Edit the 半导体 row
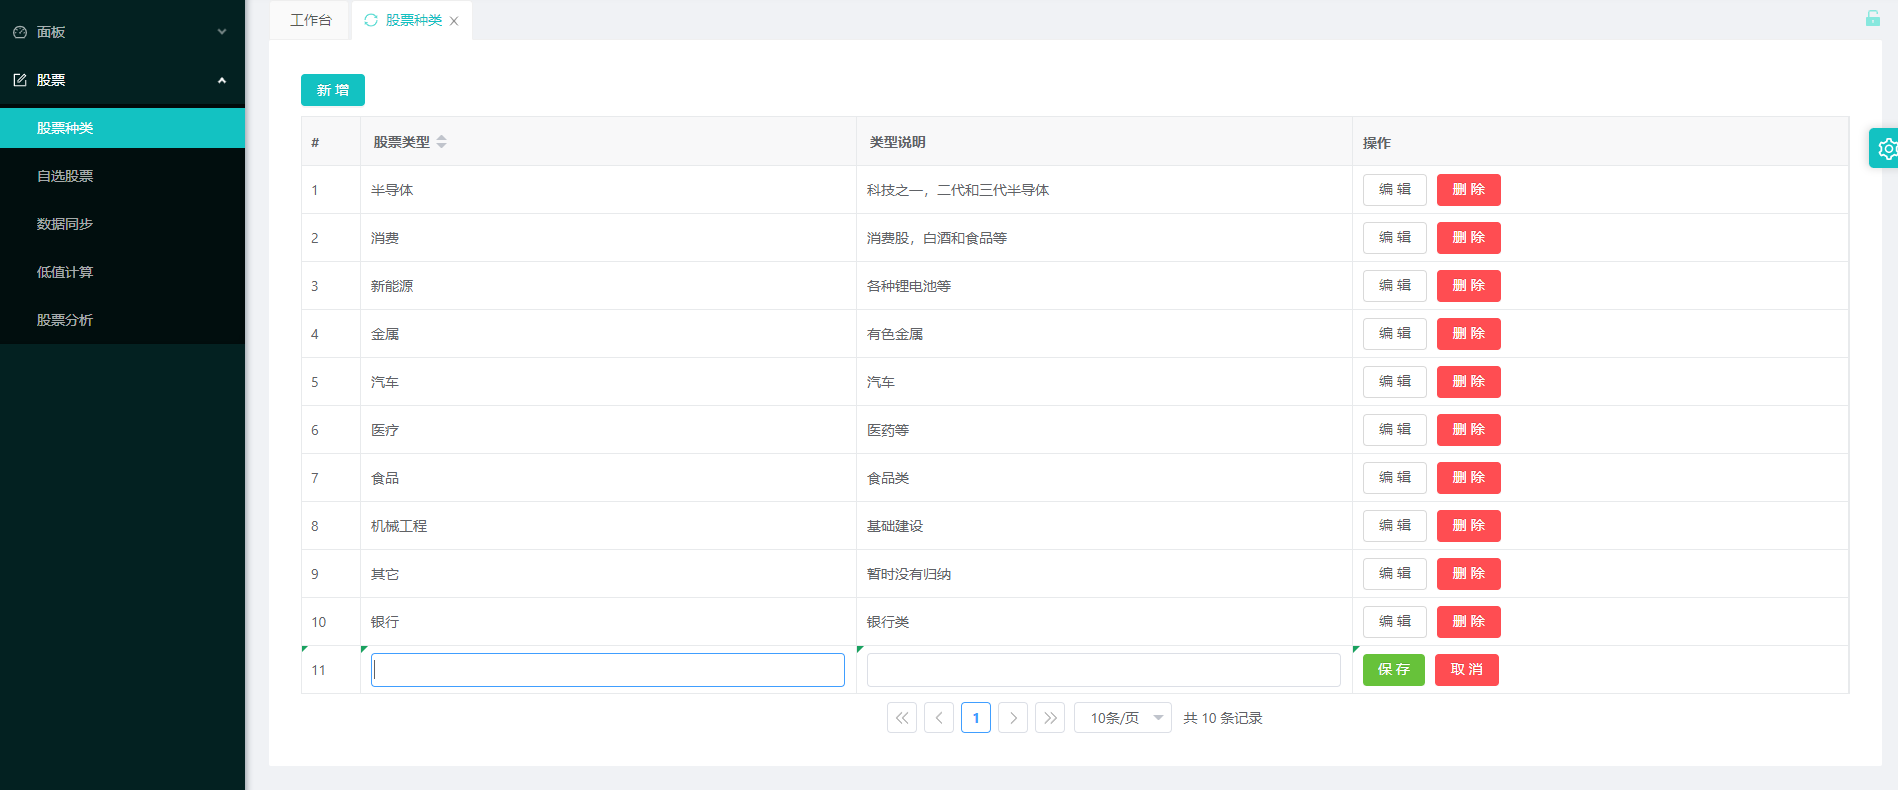 point(1395,190)
